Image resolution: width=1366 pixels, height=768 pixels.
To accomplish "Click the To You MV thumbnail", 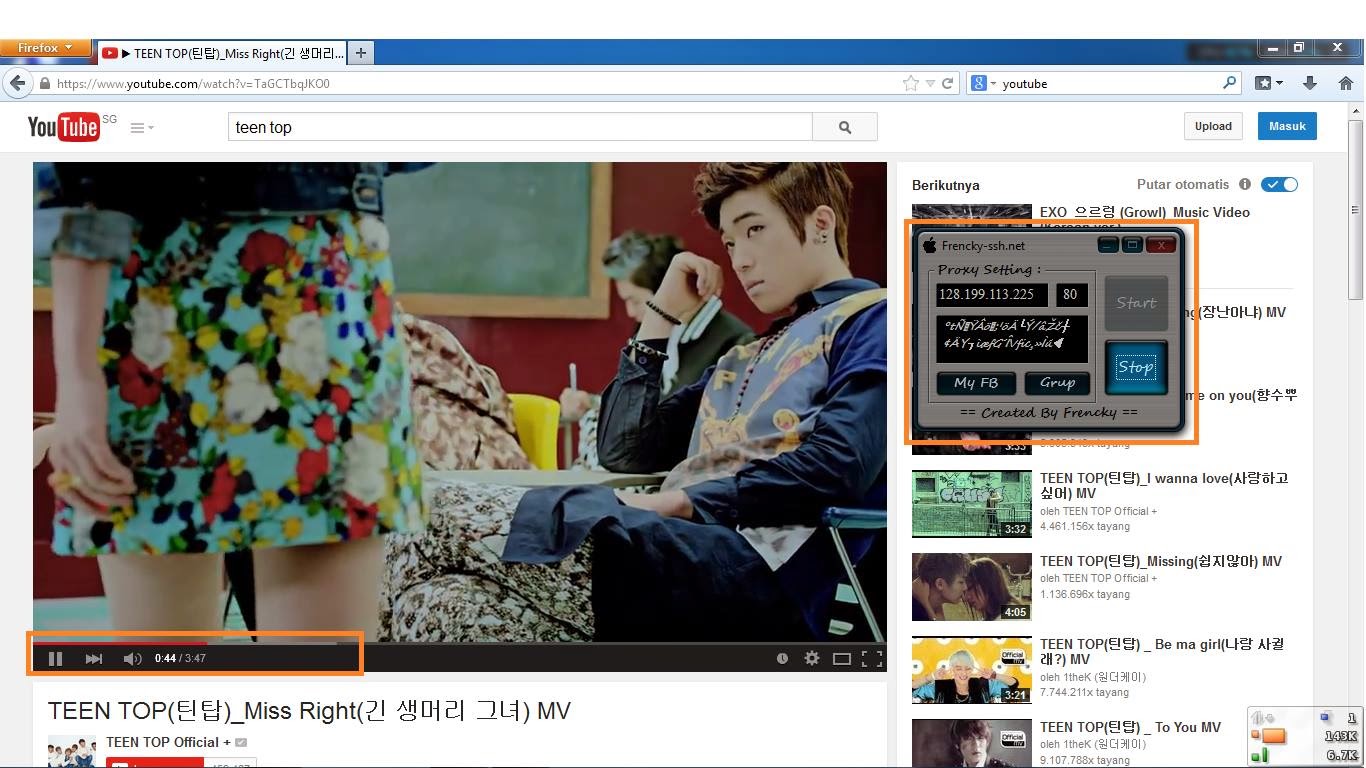I will [x=972, y=743].
